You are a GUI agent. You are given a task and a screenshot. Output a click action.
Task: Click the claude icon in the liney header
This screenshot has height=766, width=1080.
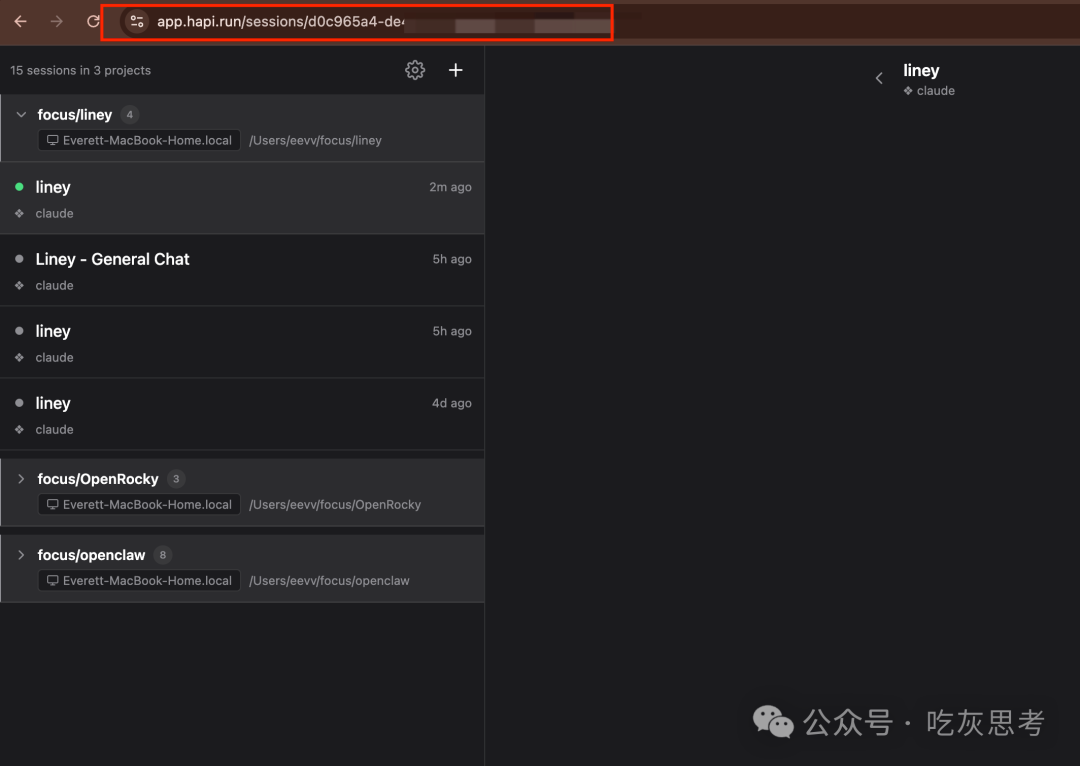[x=908, y=91]
